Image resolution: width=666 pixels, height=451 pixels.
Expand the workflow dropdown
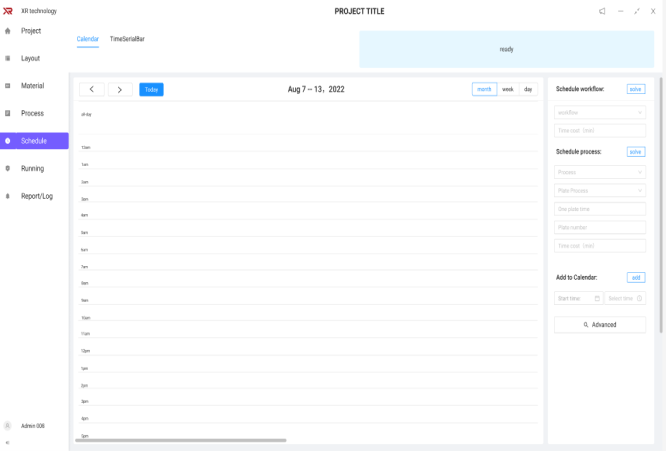pos(600,113)
